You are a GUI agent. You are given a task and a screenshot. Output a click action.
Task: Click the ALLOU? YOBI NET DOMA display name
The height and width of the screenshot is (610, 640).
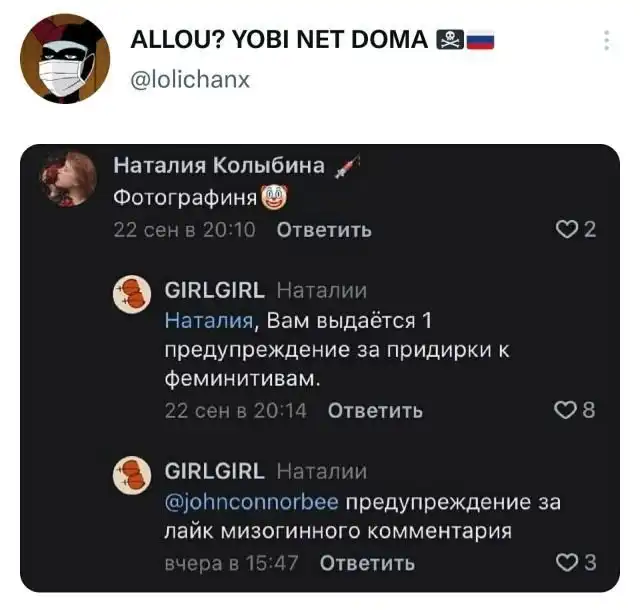280,42
